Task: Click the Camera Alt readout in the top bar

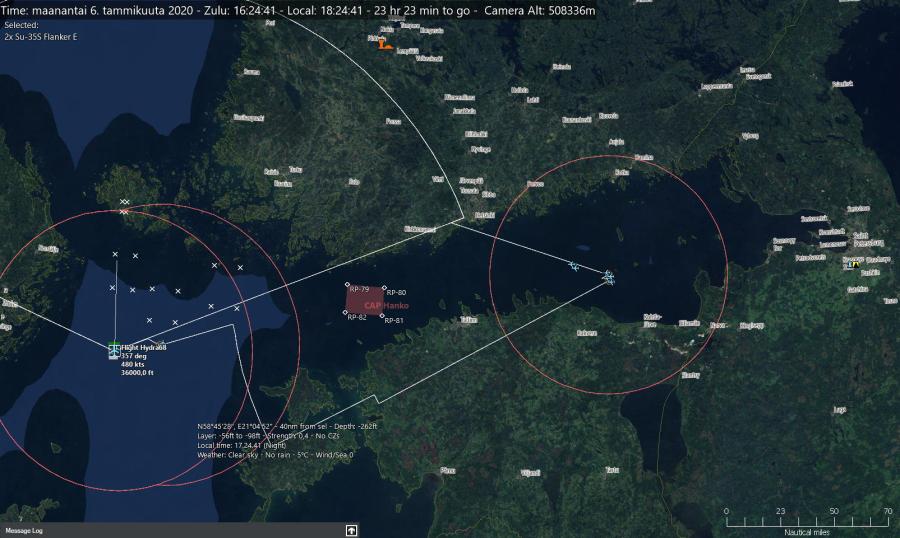Action: [x=540, y=9]
